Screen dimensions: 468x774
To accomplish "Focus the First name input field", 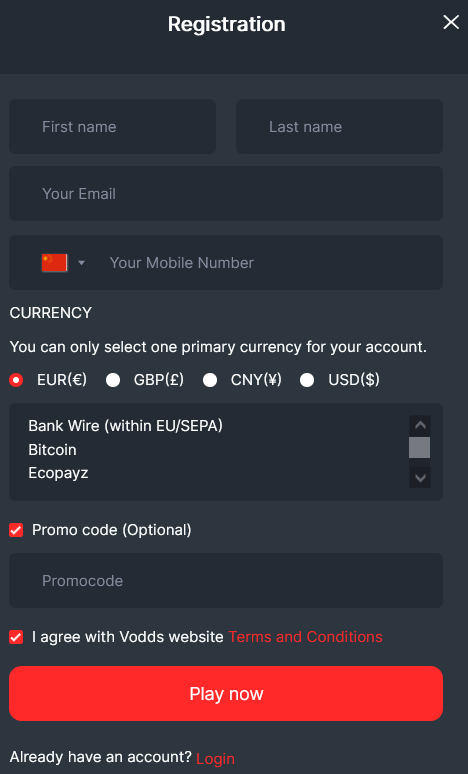I will pyautogui.click(x=112, y=126).
